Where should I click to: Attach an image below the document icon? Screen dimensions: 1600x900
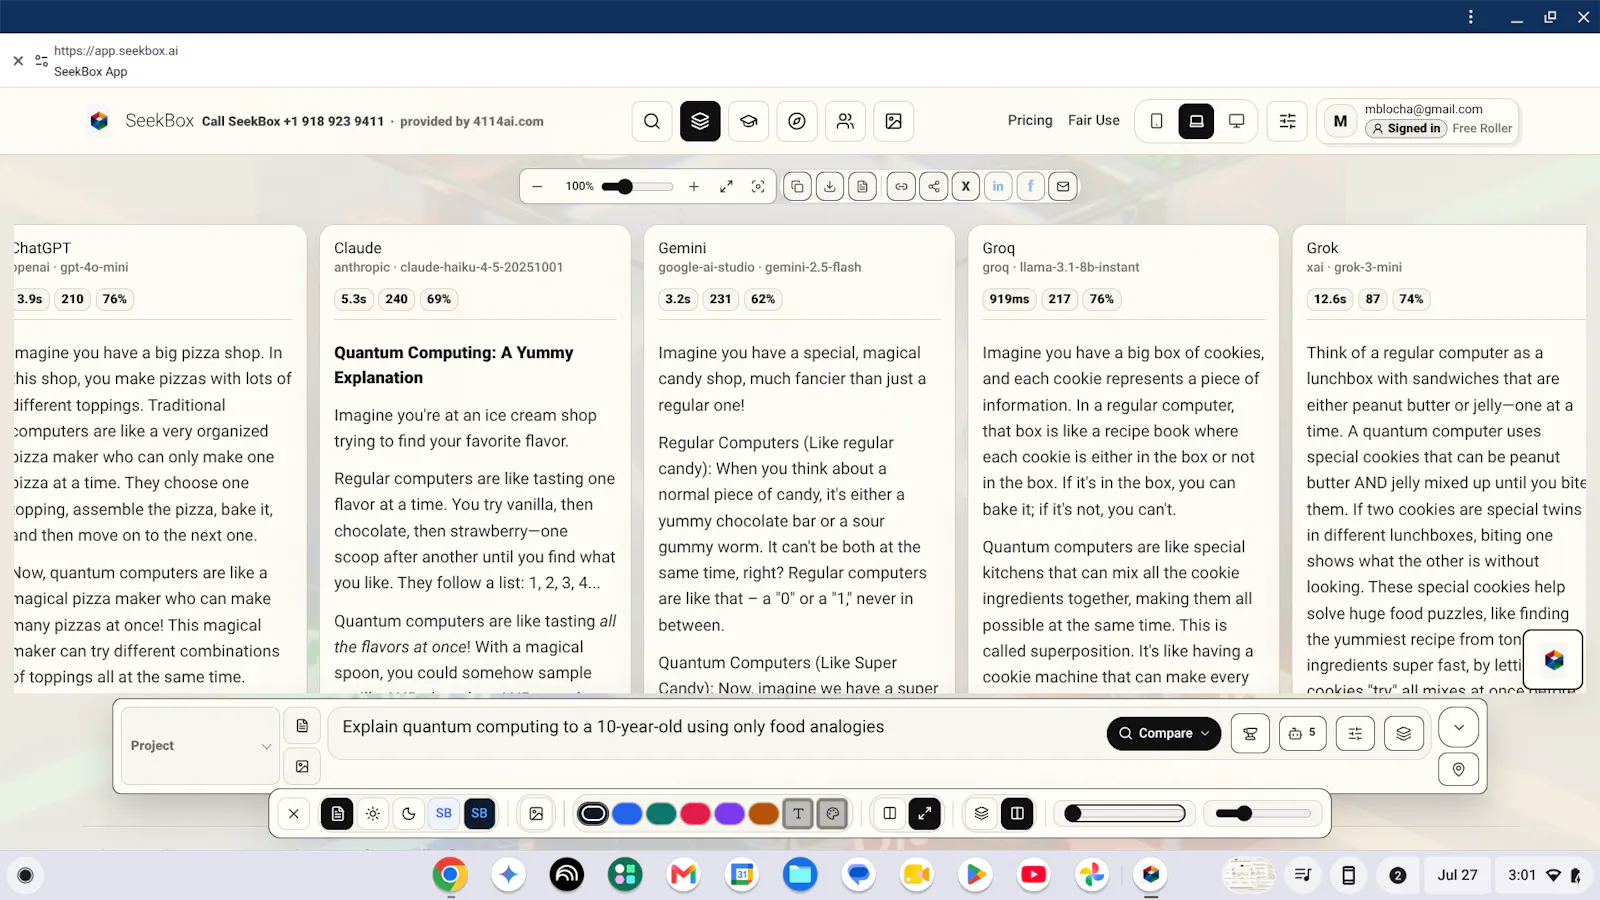tap(302, 766)
